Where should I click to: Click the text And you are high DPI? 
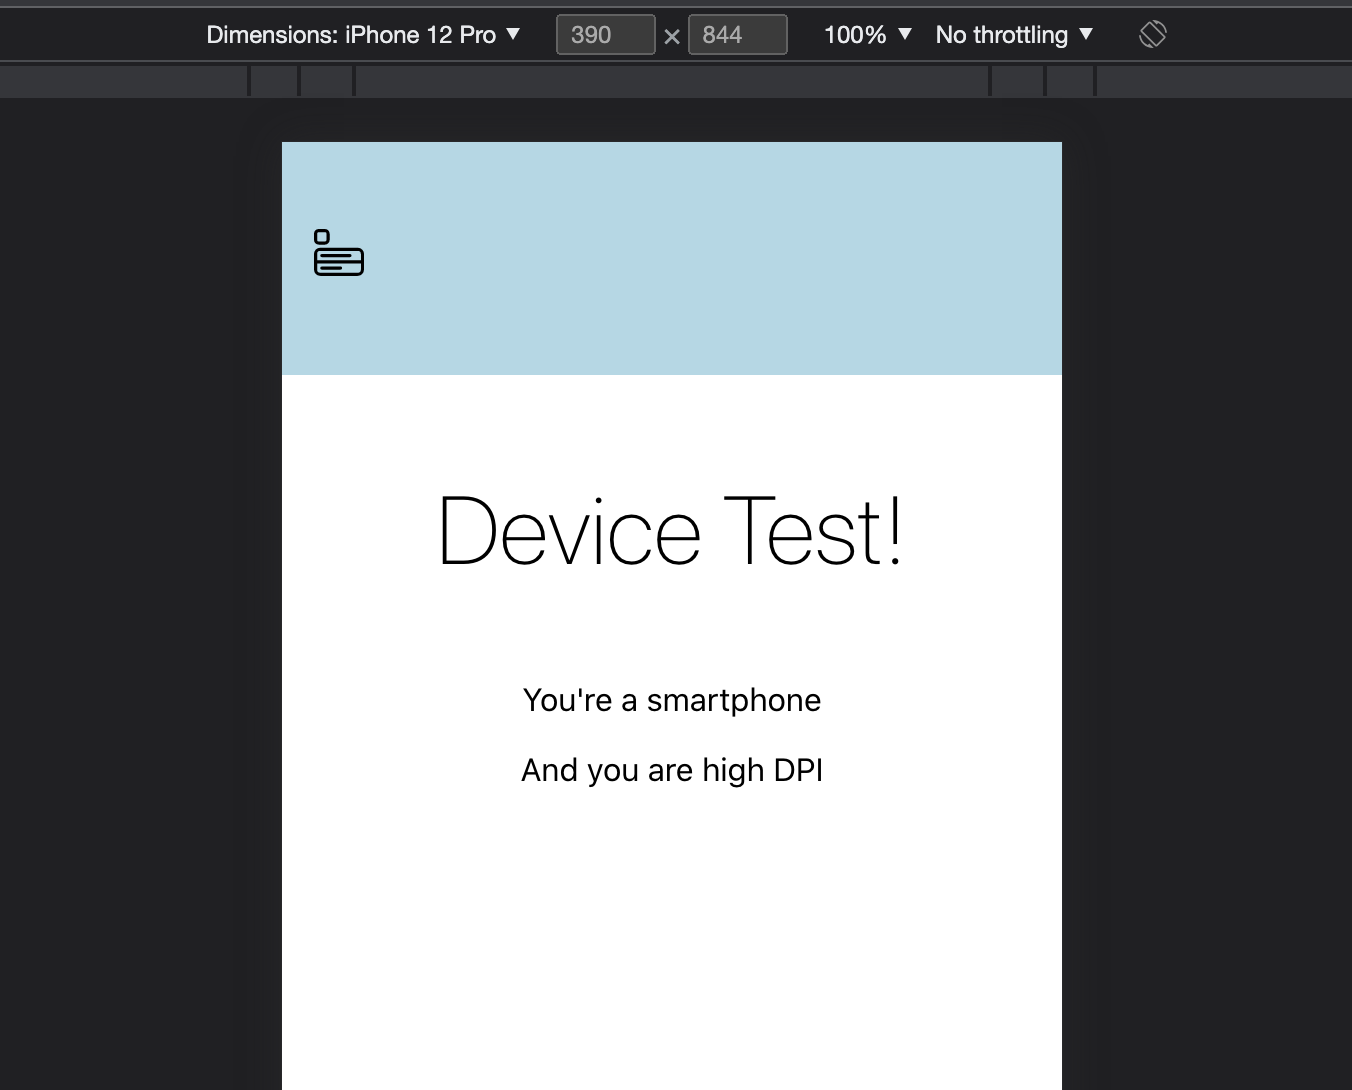click(x=672, y=770)
